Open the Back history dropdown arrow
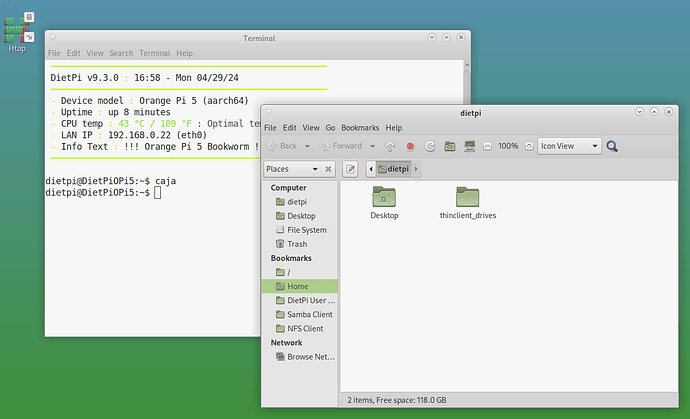The image size is (690, 419). [x=307, y=146]
